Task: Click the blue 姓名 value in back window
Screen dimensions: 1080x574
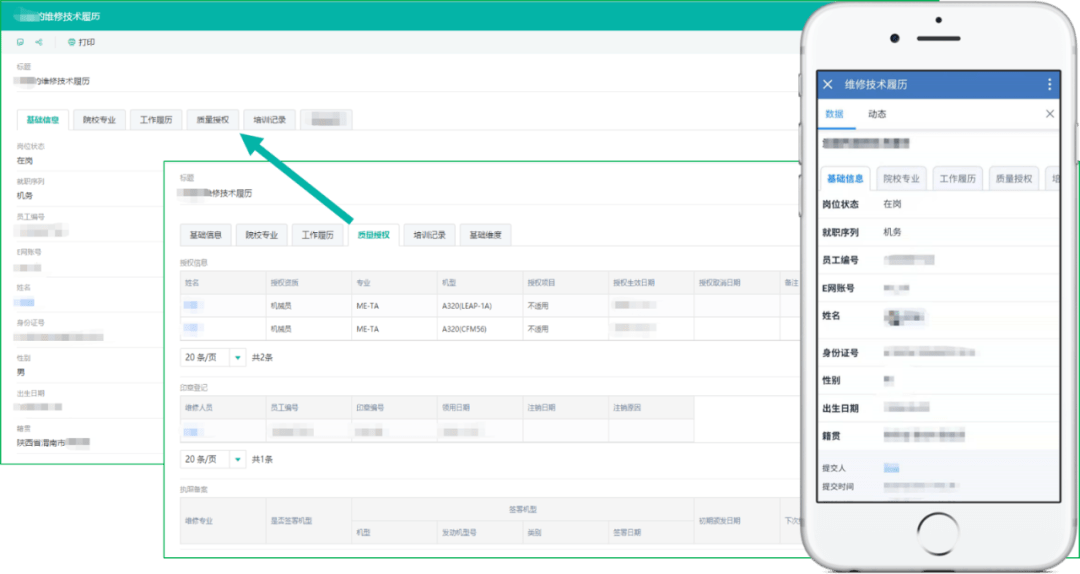Action: click(x=25, y=302)
